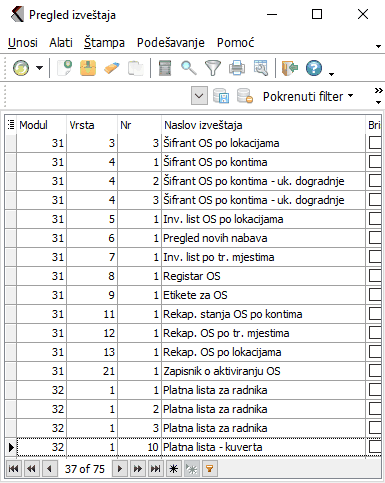Sort by the Modul column header
The image size is (385, 483).
42,125
